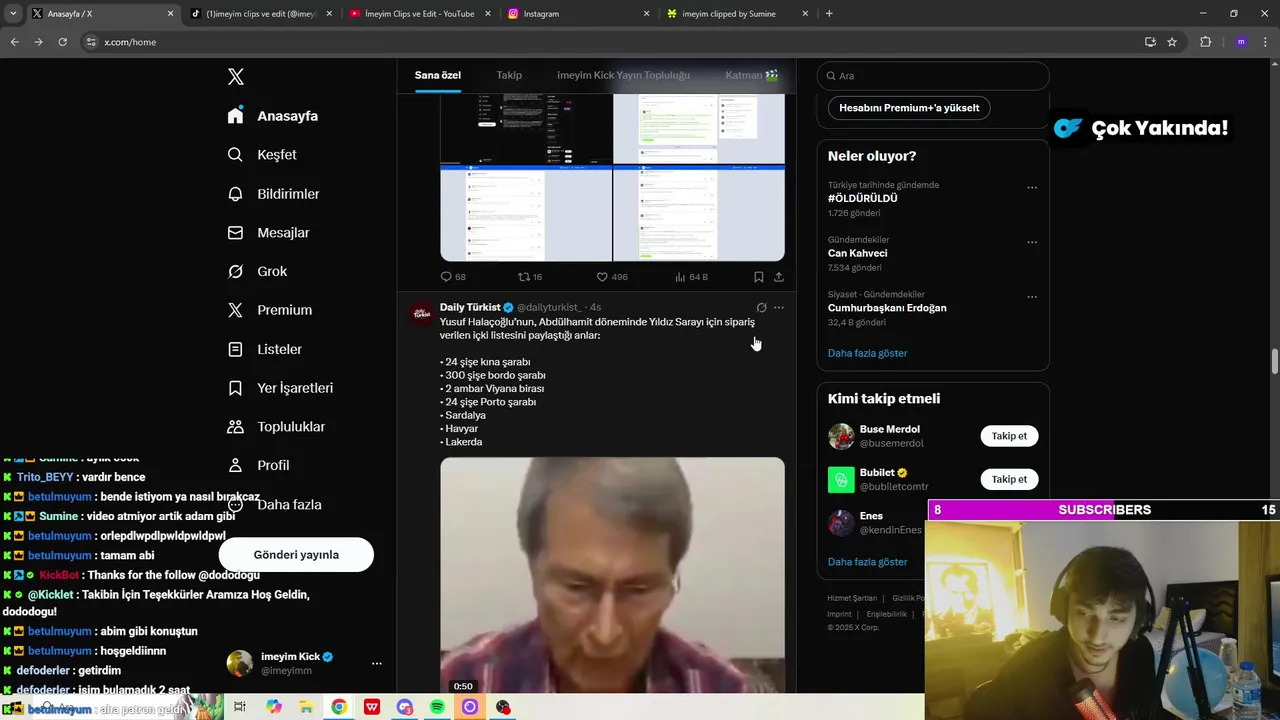Click the Grok icon on Daily Türkist post
This screenshot has width=1280, height=720.
pos(761,308)
